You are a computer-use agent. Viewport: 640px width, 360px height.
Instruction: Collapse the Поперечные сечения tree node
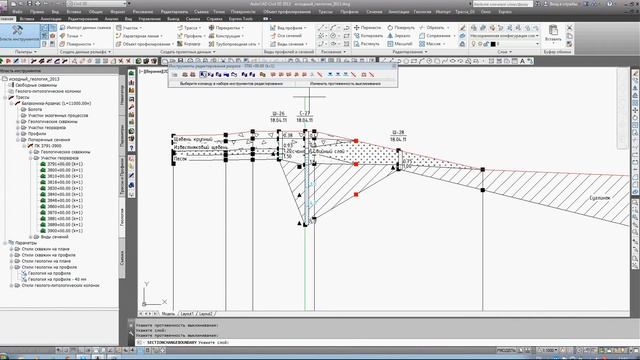[18, 140]
